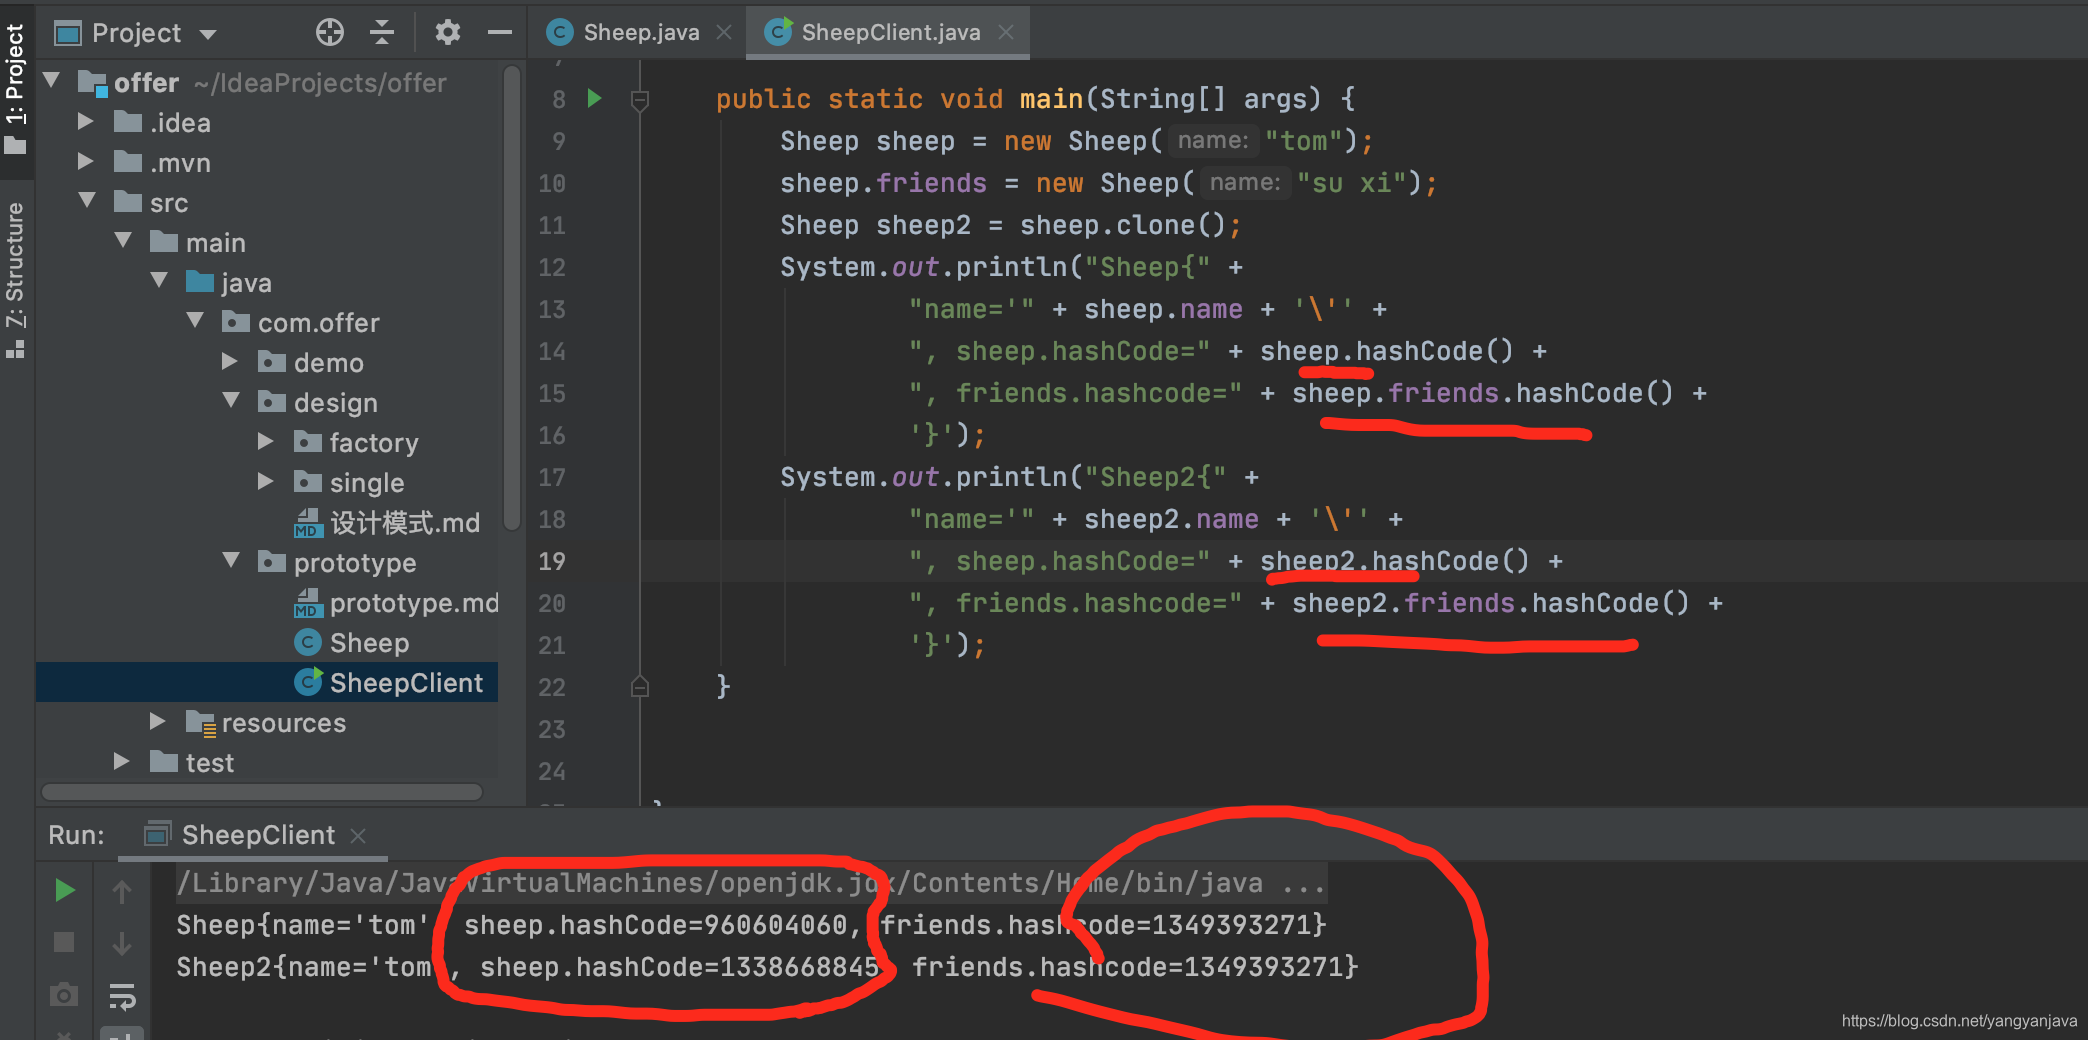This screenshot has height=1040, width=2088.
Task: Expand the test folder
Action: [121, 761]
